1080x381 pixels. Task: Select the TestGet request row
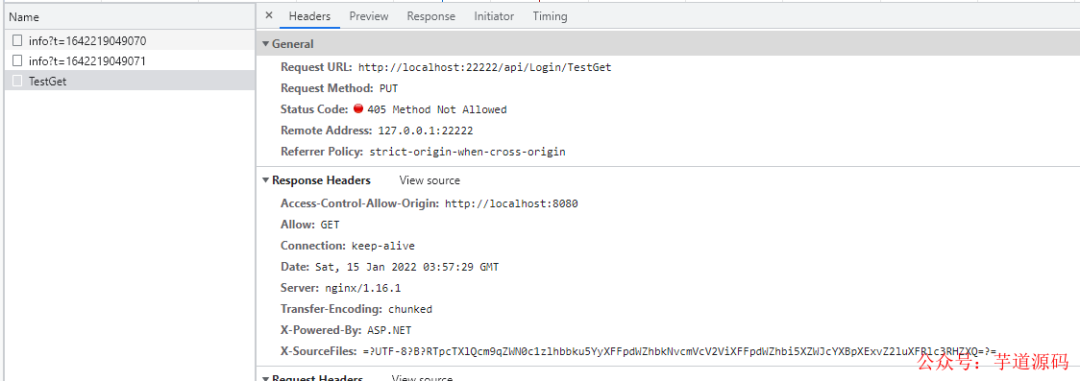(x=129, y=81)
